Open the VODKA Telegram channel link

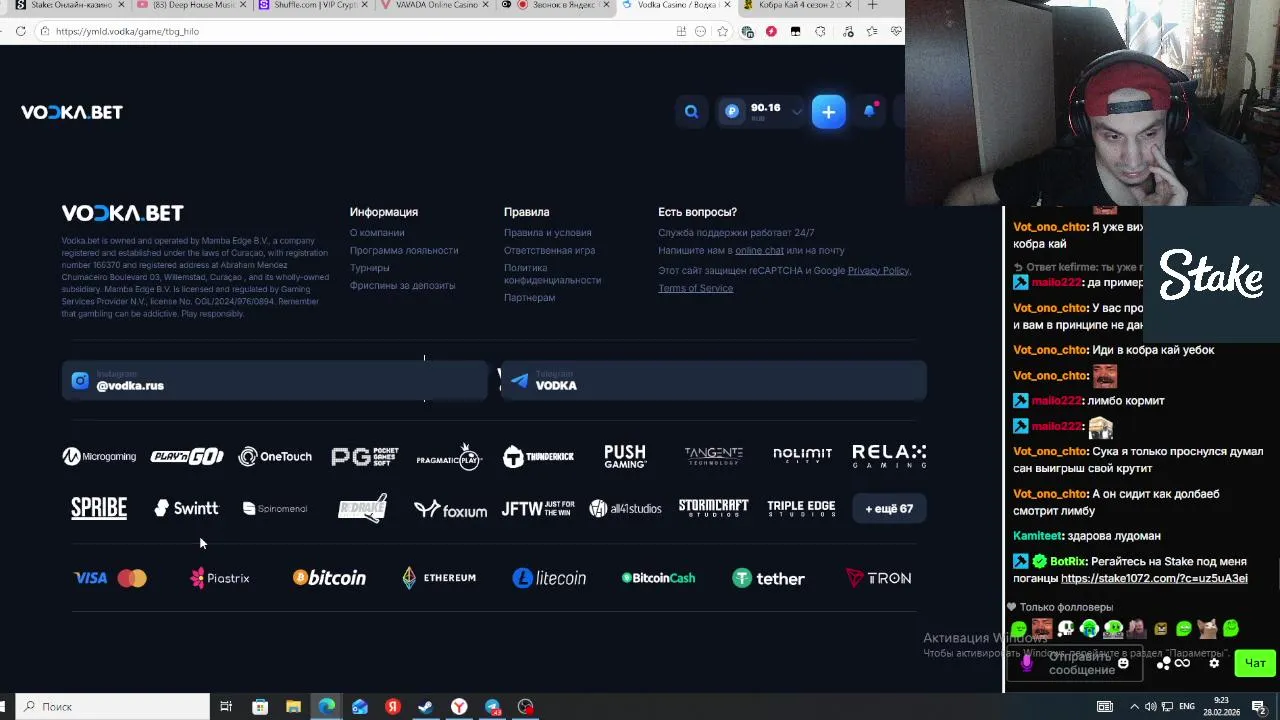pos(714,381)
